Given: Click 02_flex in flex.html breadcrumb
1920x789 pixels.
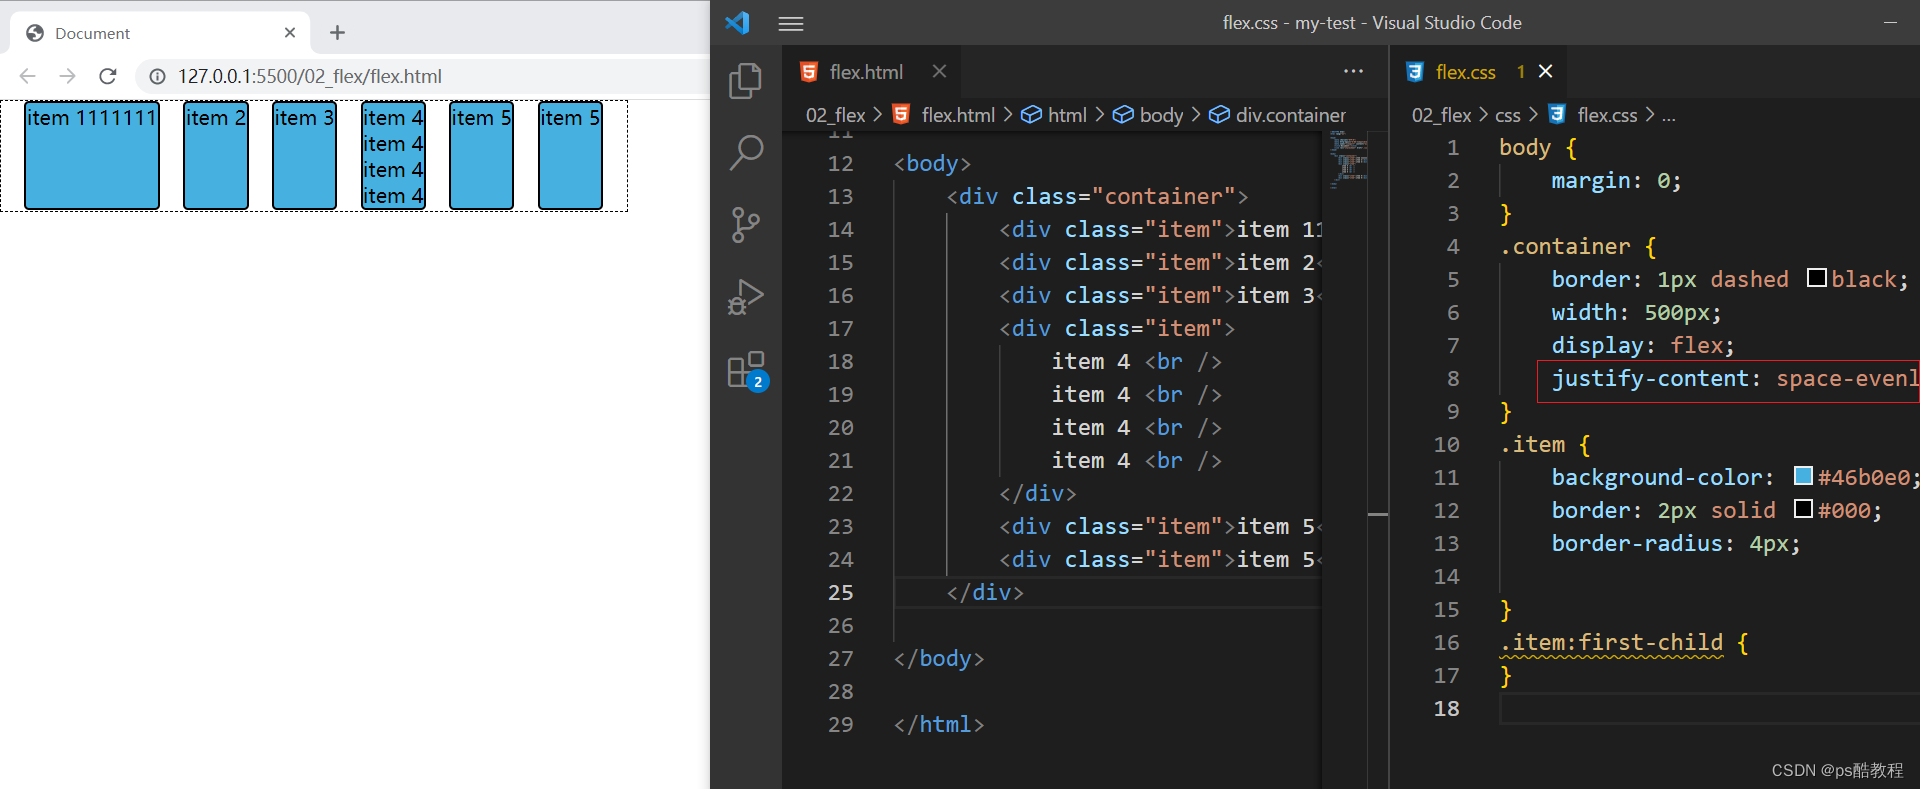Looking at the screenshot, I should [x=835, y=115].
